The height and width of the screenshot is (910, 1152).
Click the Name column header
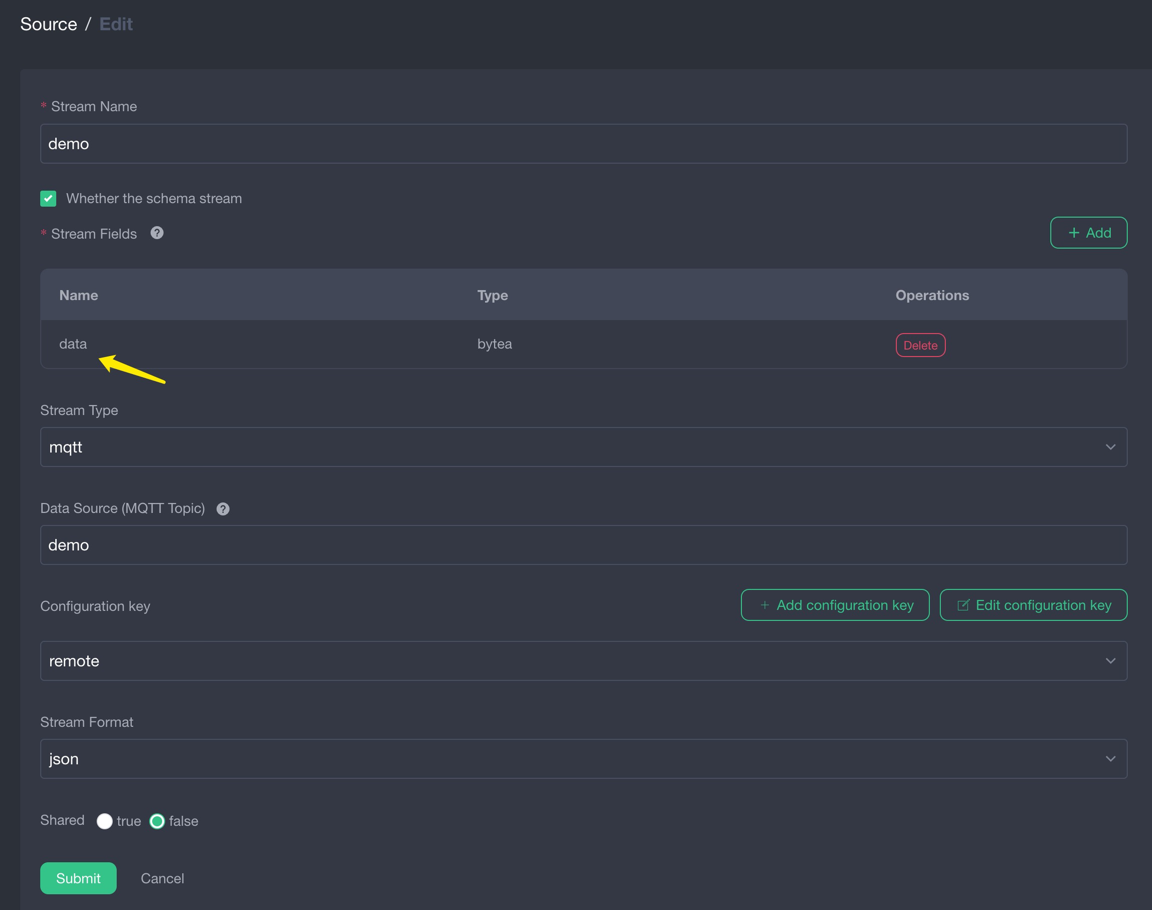(x=79, y=295)
